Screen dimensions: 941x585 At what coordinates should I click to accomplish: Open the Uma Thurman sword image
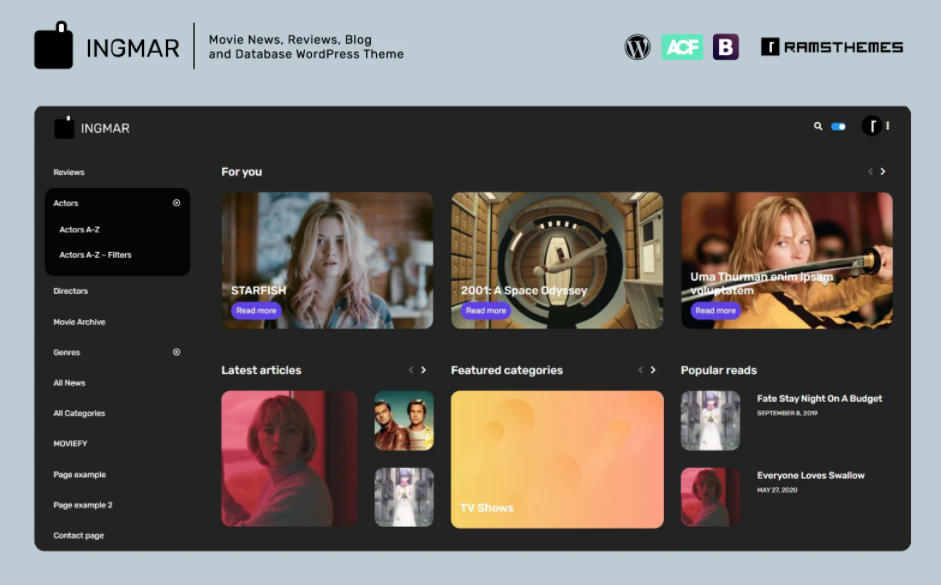(x=787, y=260)
